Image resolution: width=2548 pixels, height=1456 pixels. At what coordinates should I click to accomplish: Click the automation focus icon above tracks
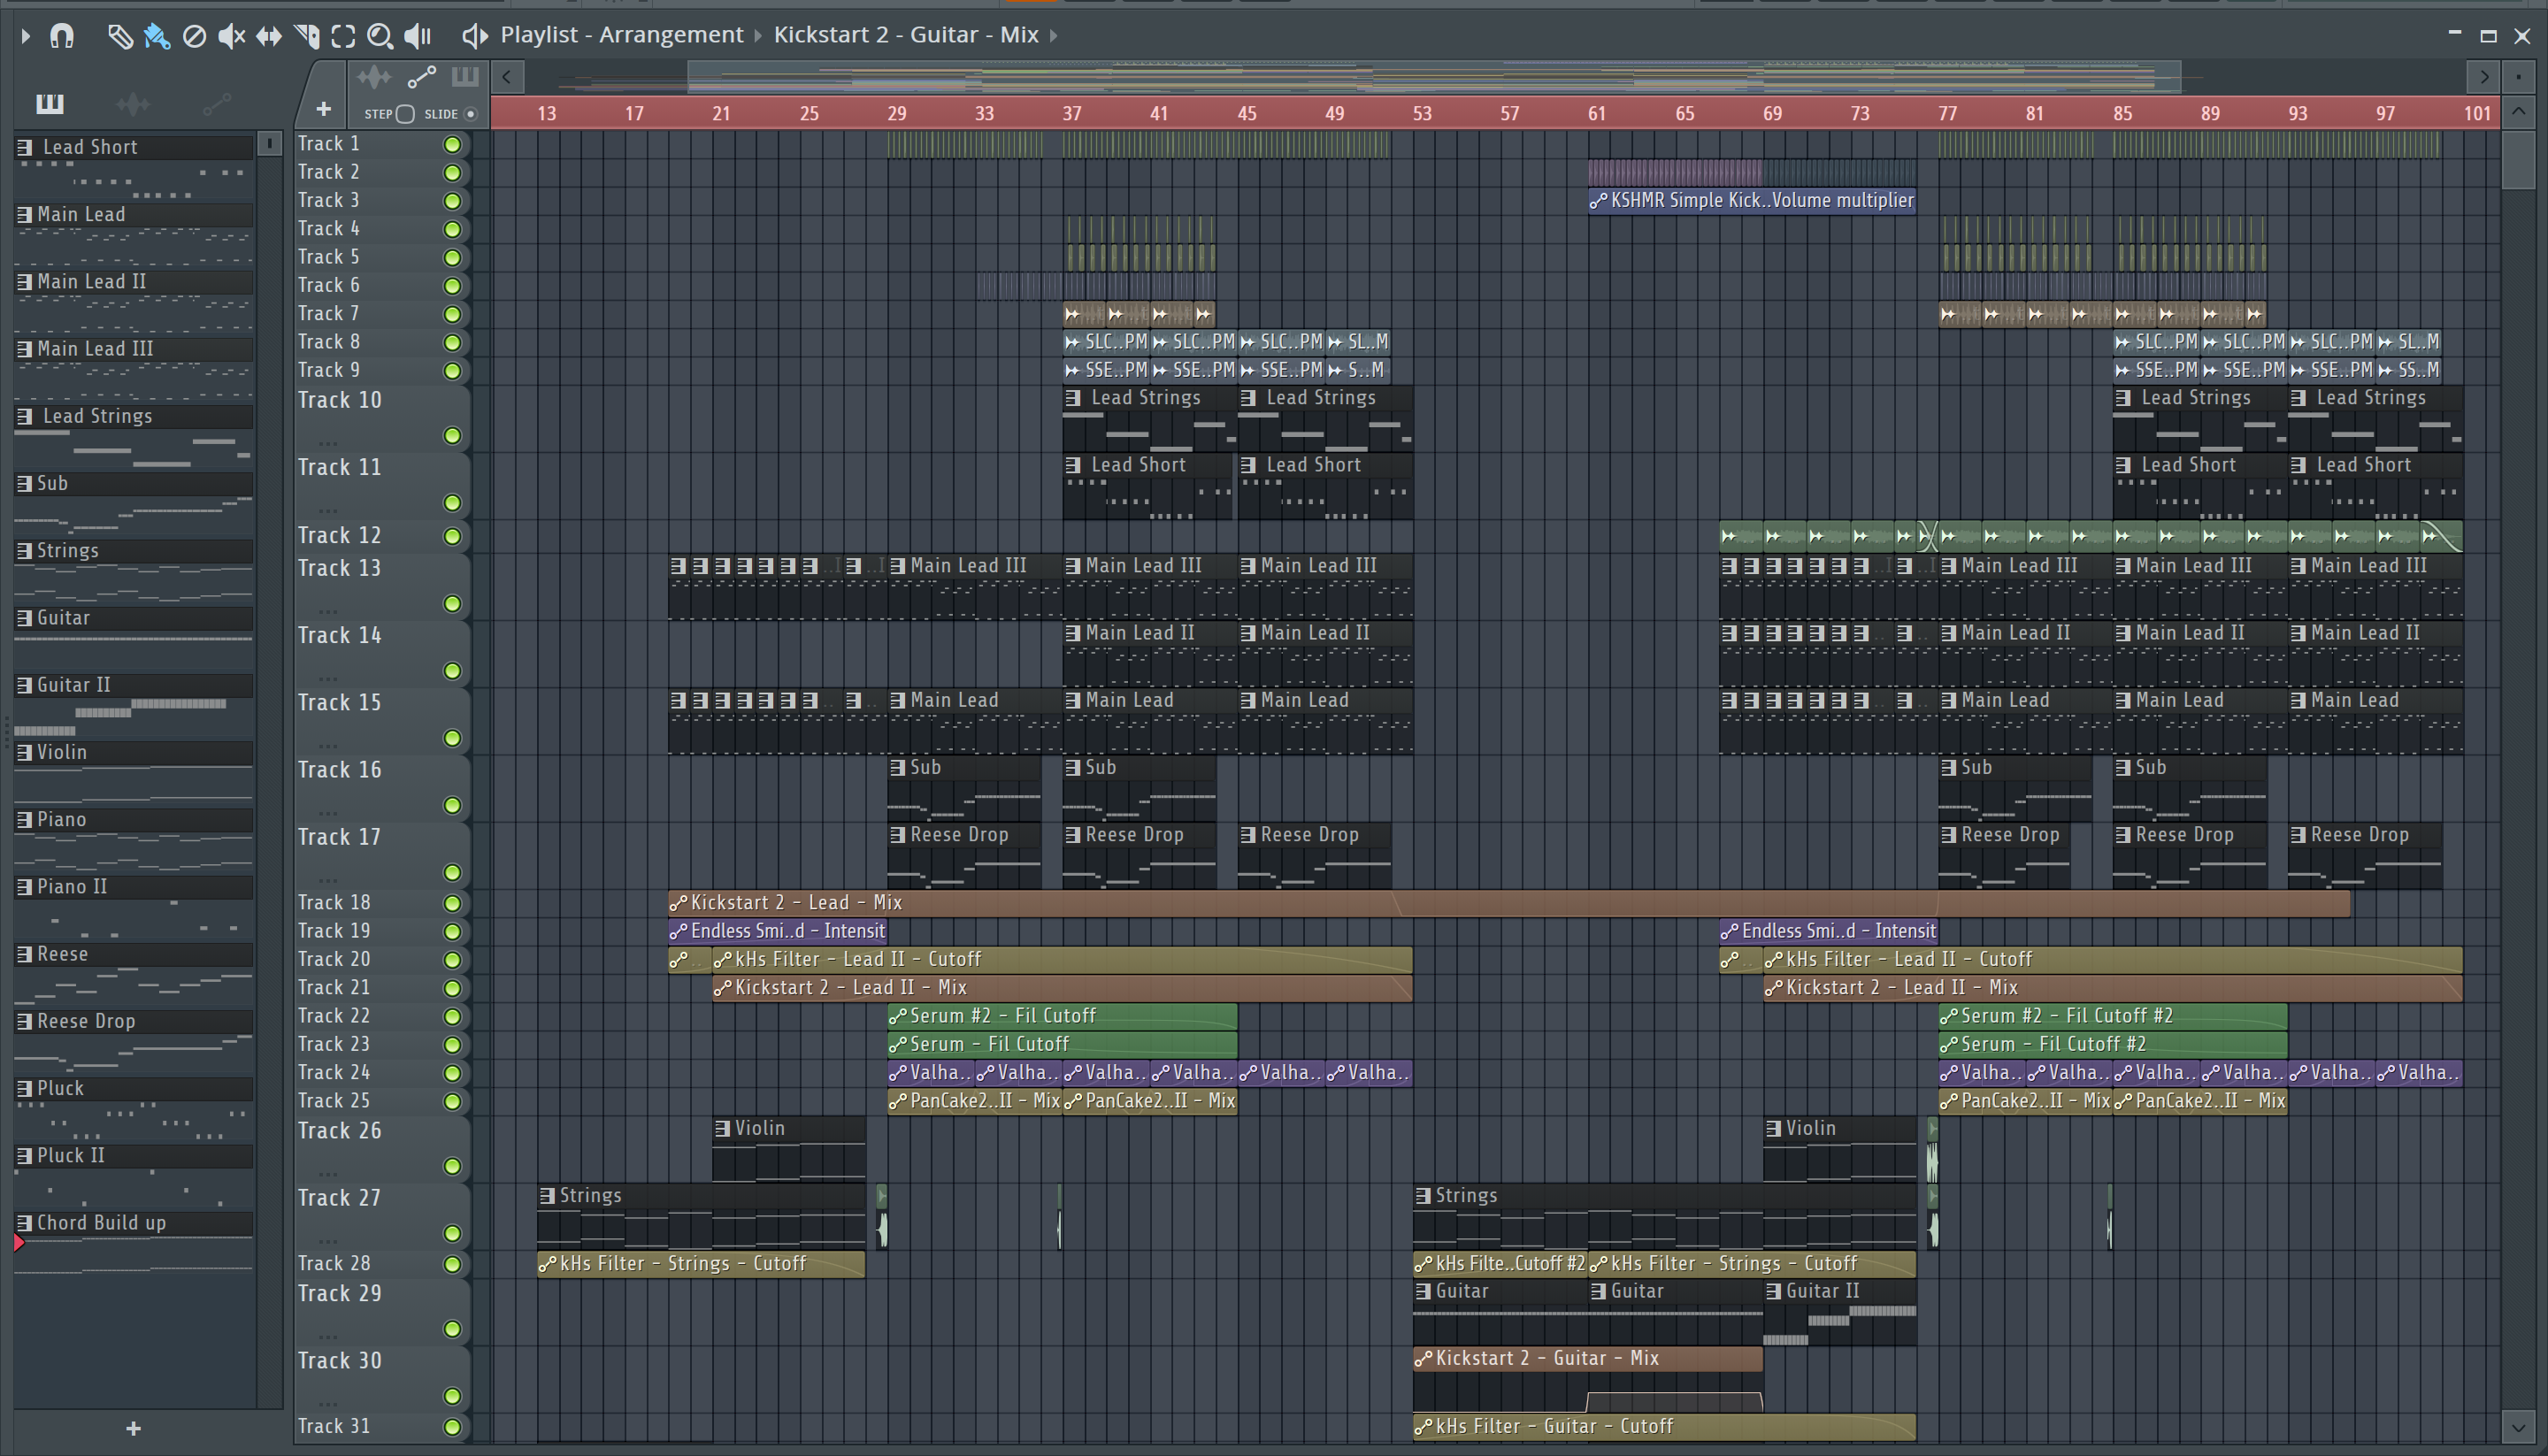[x=421, y=77]
